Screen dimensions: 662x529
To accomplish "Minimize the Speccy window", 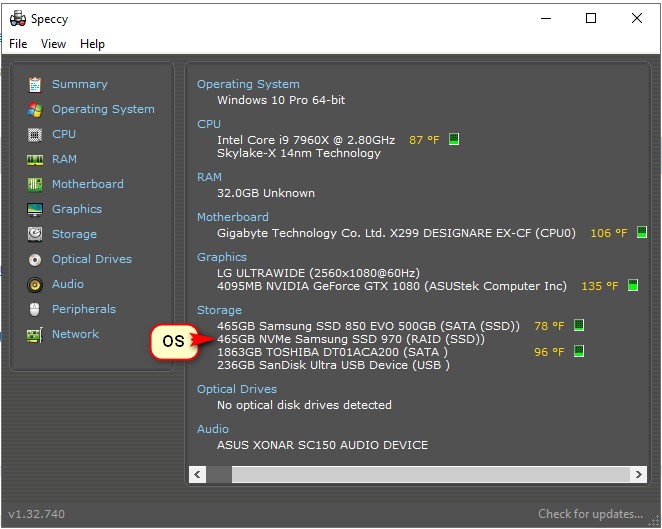I will 546,18.
